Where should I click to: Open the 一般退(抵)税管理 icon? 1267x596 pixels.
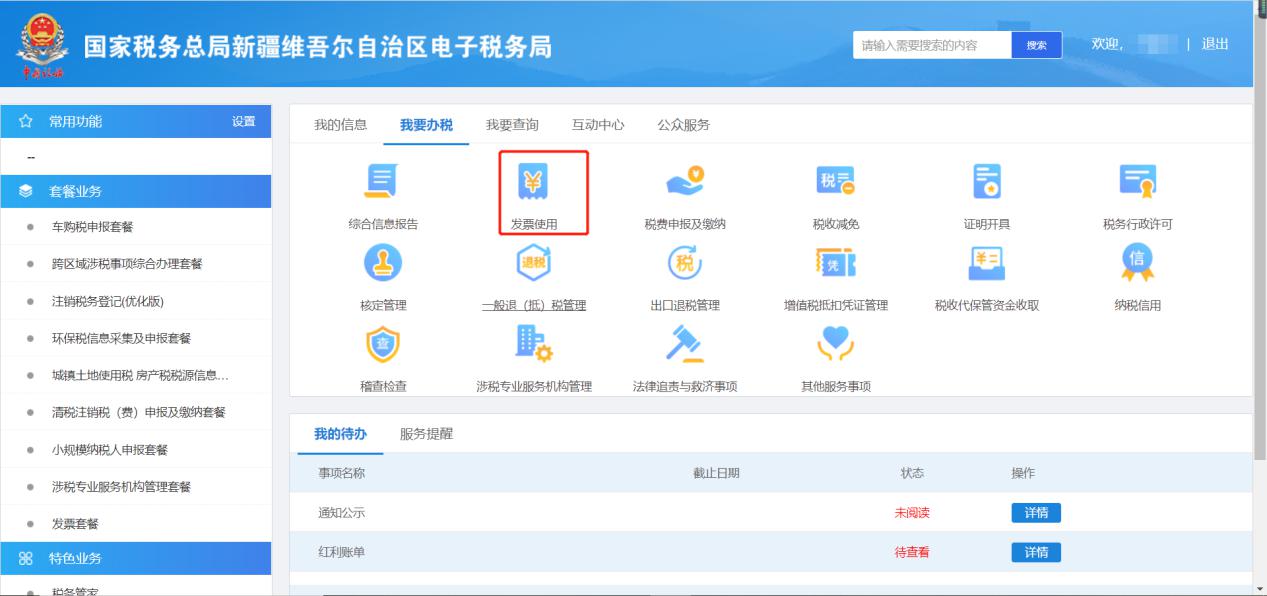533,263
